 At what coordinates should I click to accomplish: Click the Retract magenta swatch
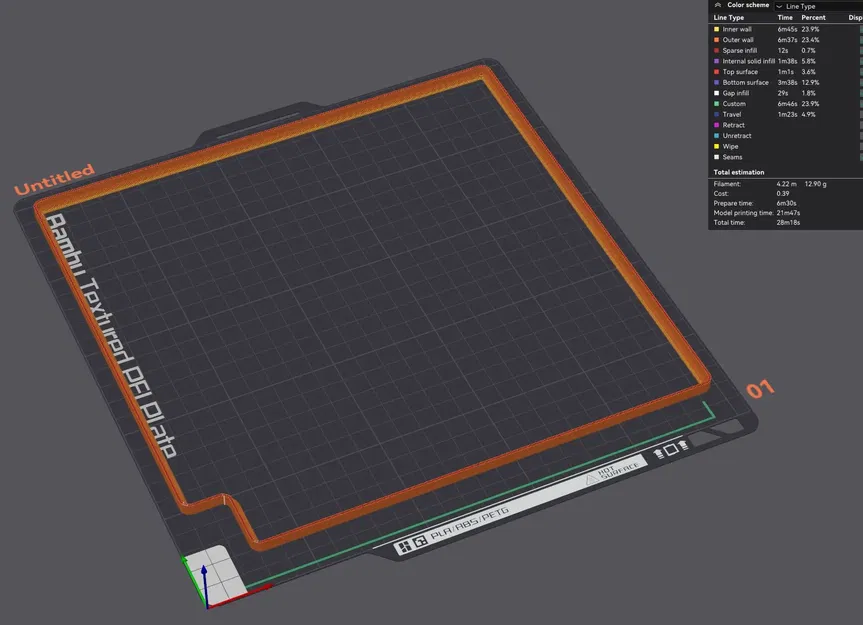click(x=717, y=125)
